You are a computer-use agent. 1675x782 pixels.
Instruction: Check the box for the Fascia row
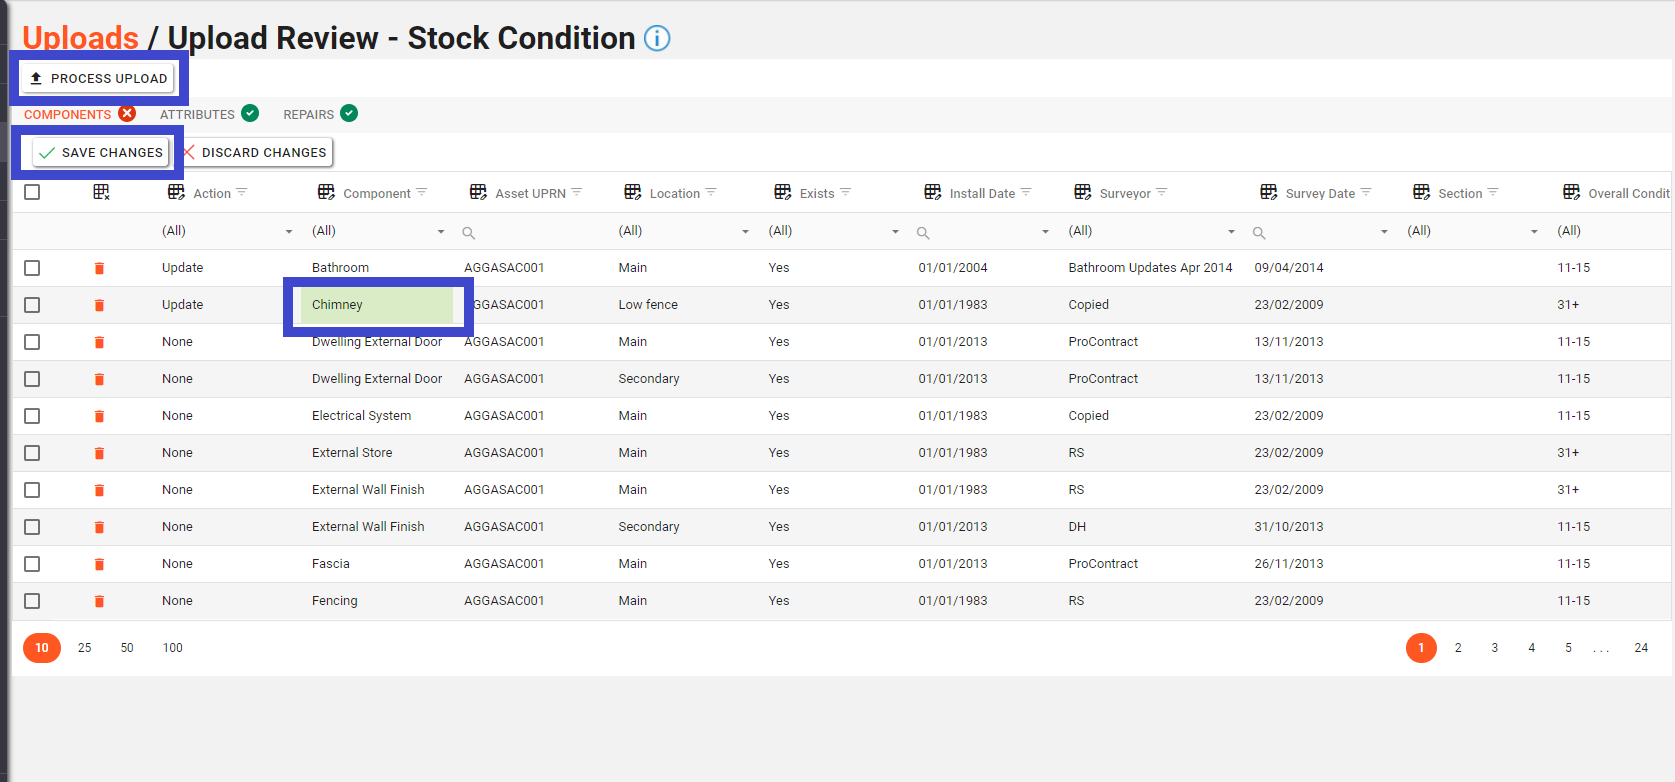[32, 564]
